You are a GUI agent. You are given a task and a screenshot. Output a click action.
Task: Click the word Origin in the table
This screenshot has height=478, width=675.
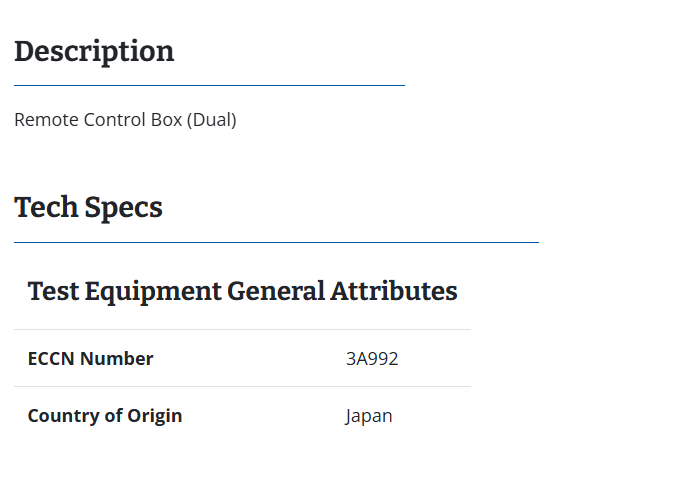[155, 416]
